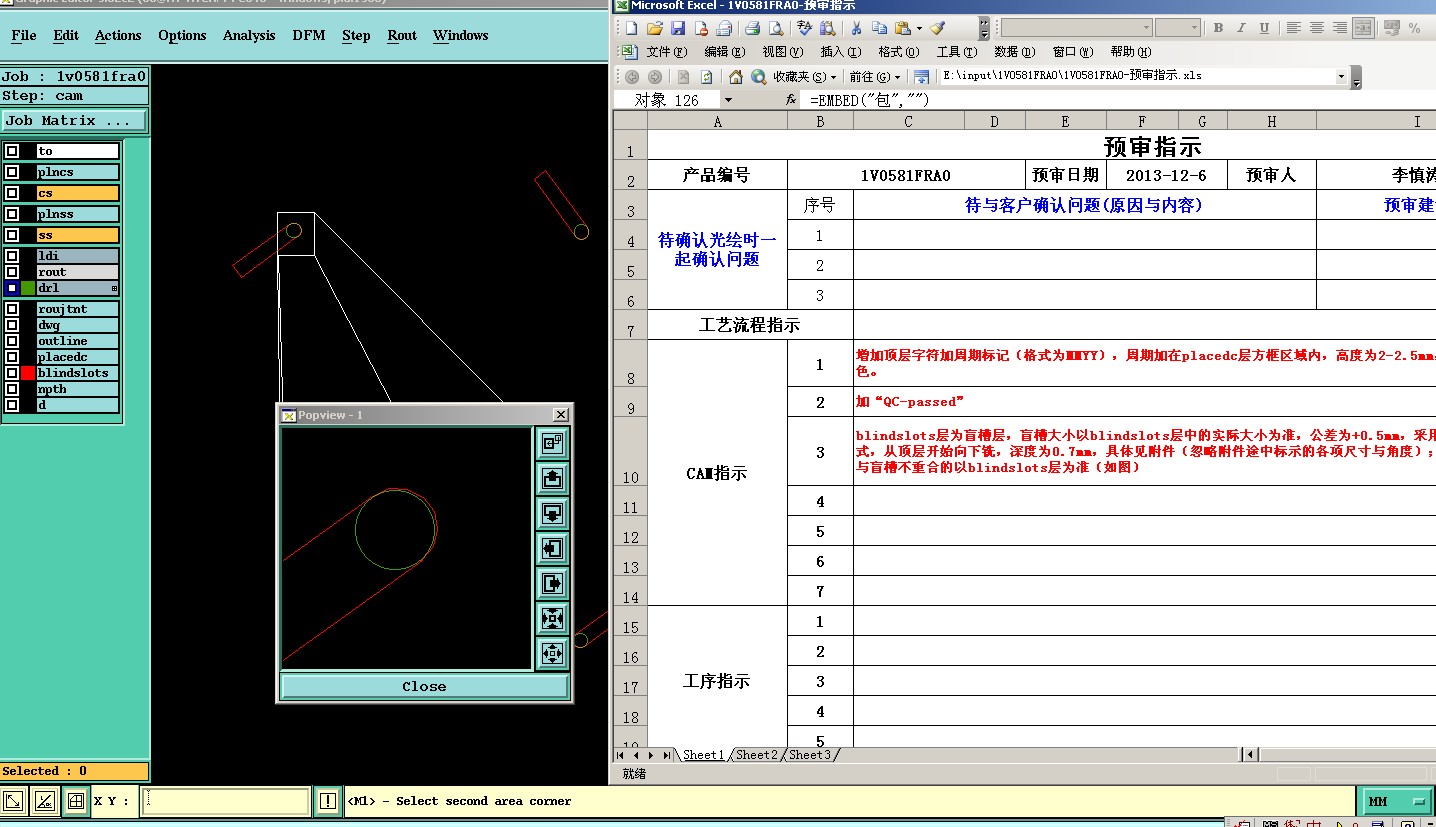Open the DFM menu in Genesis
This screenshot has height=827, width=1436.
(x=309, y=35)
